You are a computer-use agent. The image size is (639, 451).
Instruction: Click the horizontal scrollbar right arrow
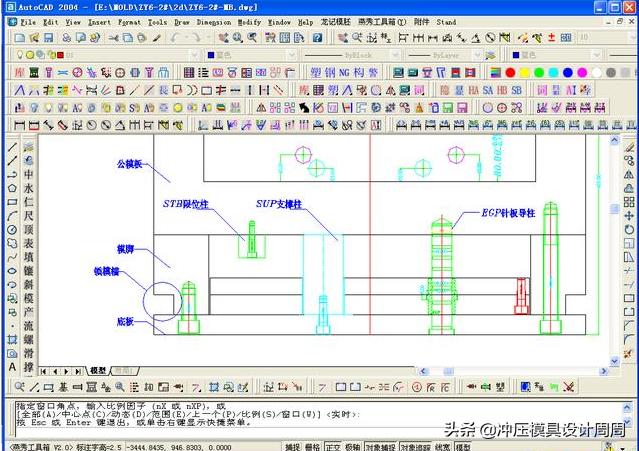click(604, 371)
